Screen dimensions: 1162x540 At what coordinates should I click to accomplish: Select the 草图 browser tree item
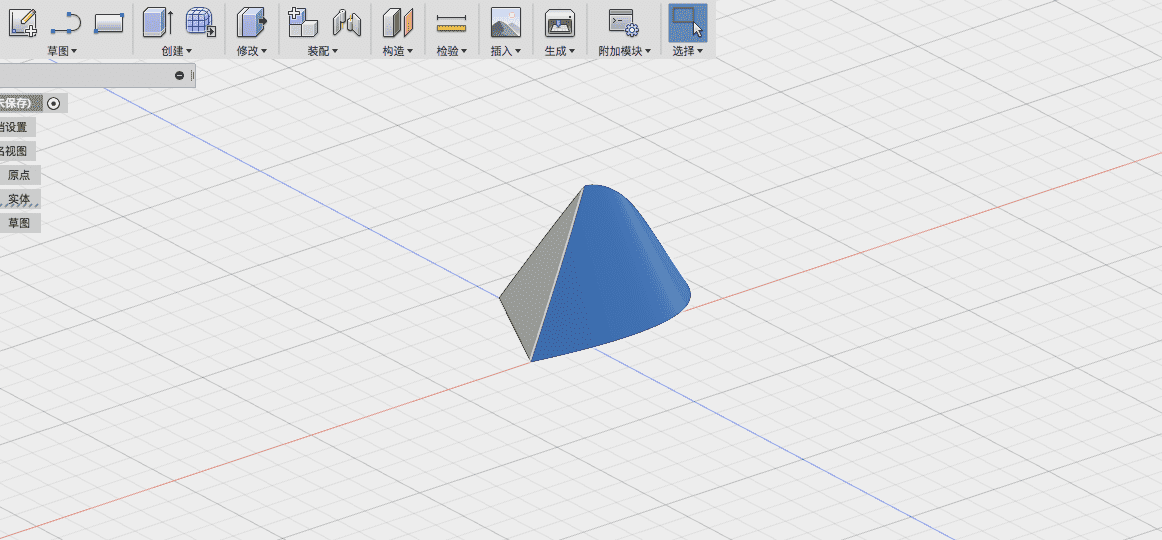click(x=20, y=223)
